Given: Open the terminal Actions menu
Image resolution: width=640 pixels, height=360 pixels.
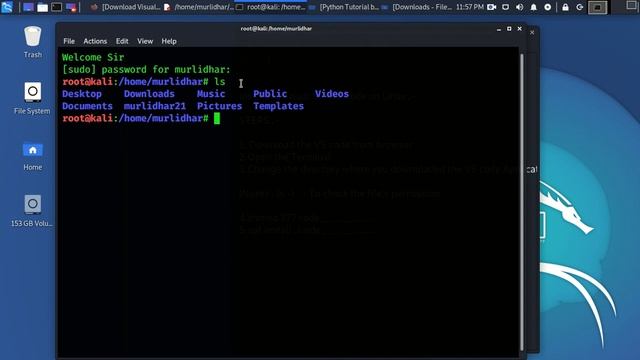Looking at the screenshot, I should click(95, 41).
